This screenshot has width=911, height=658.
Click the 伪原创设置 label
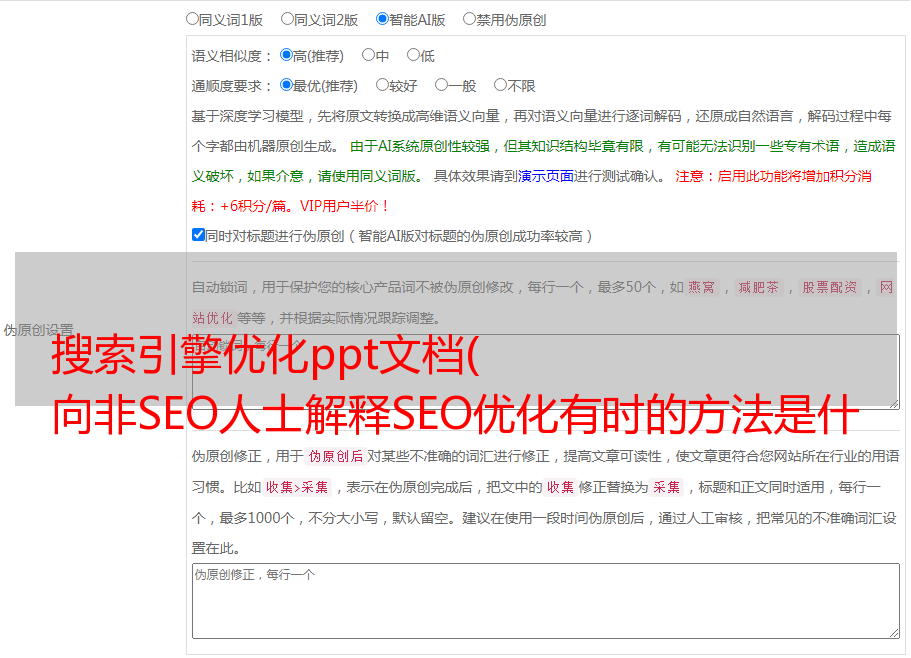point(38,330)
